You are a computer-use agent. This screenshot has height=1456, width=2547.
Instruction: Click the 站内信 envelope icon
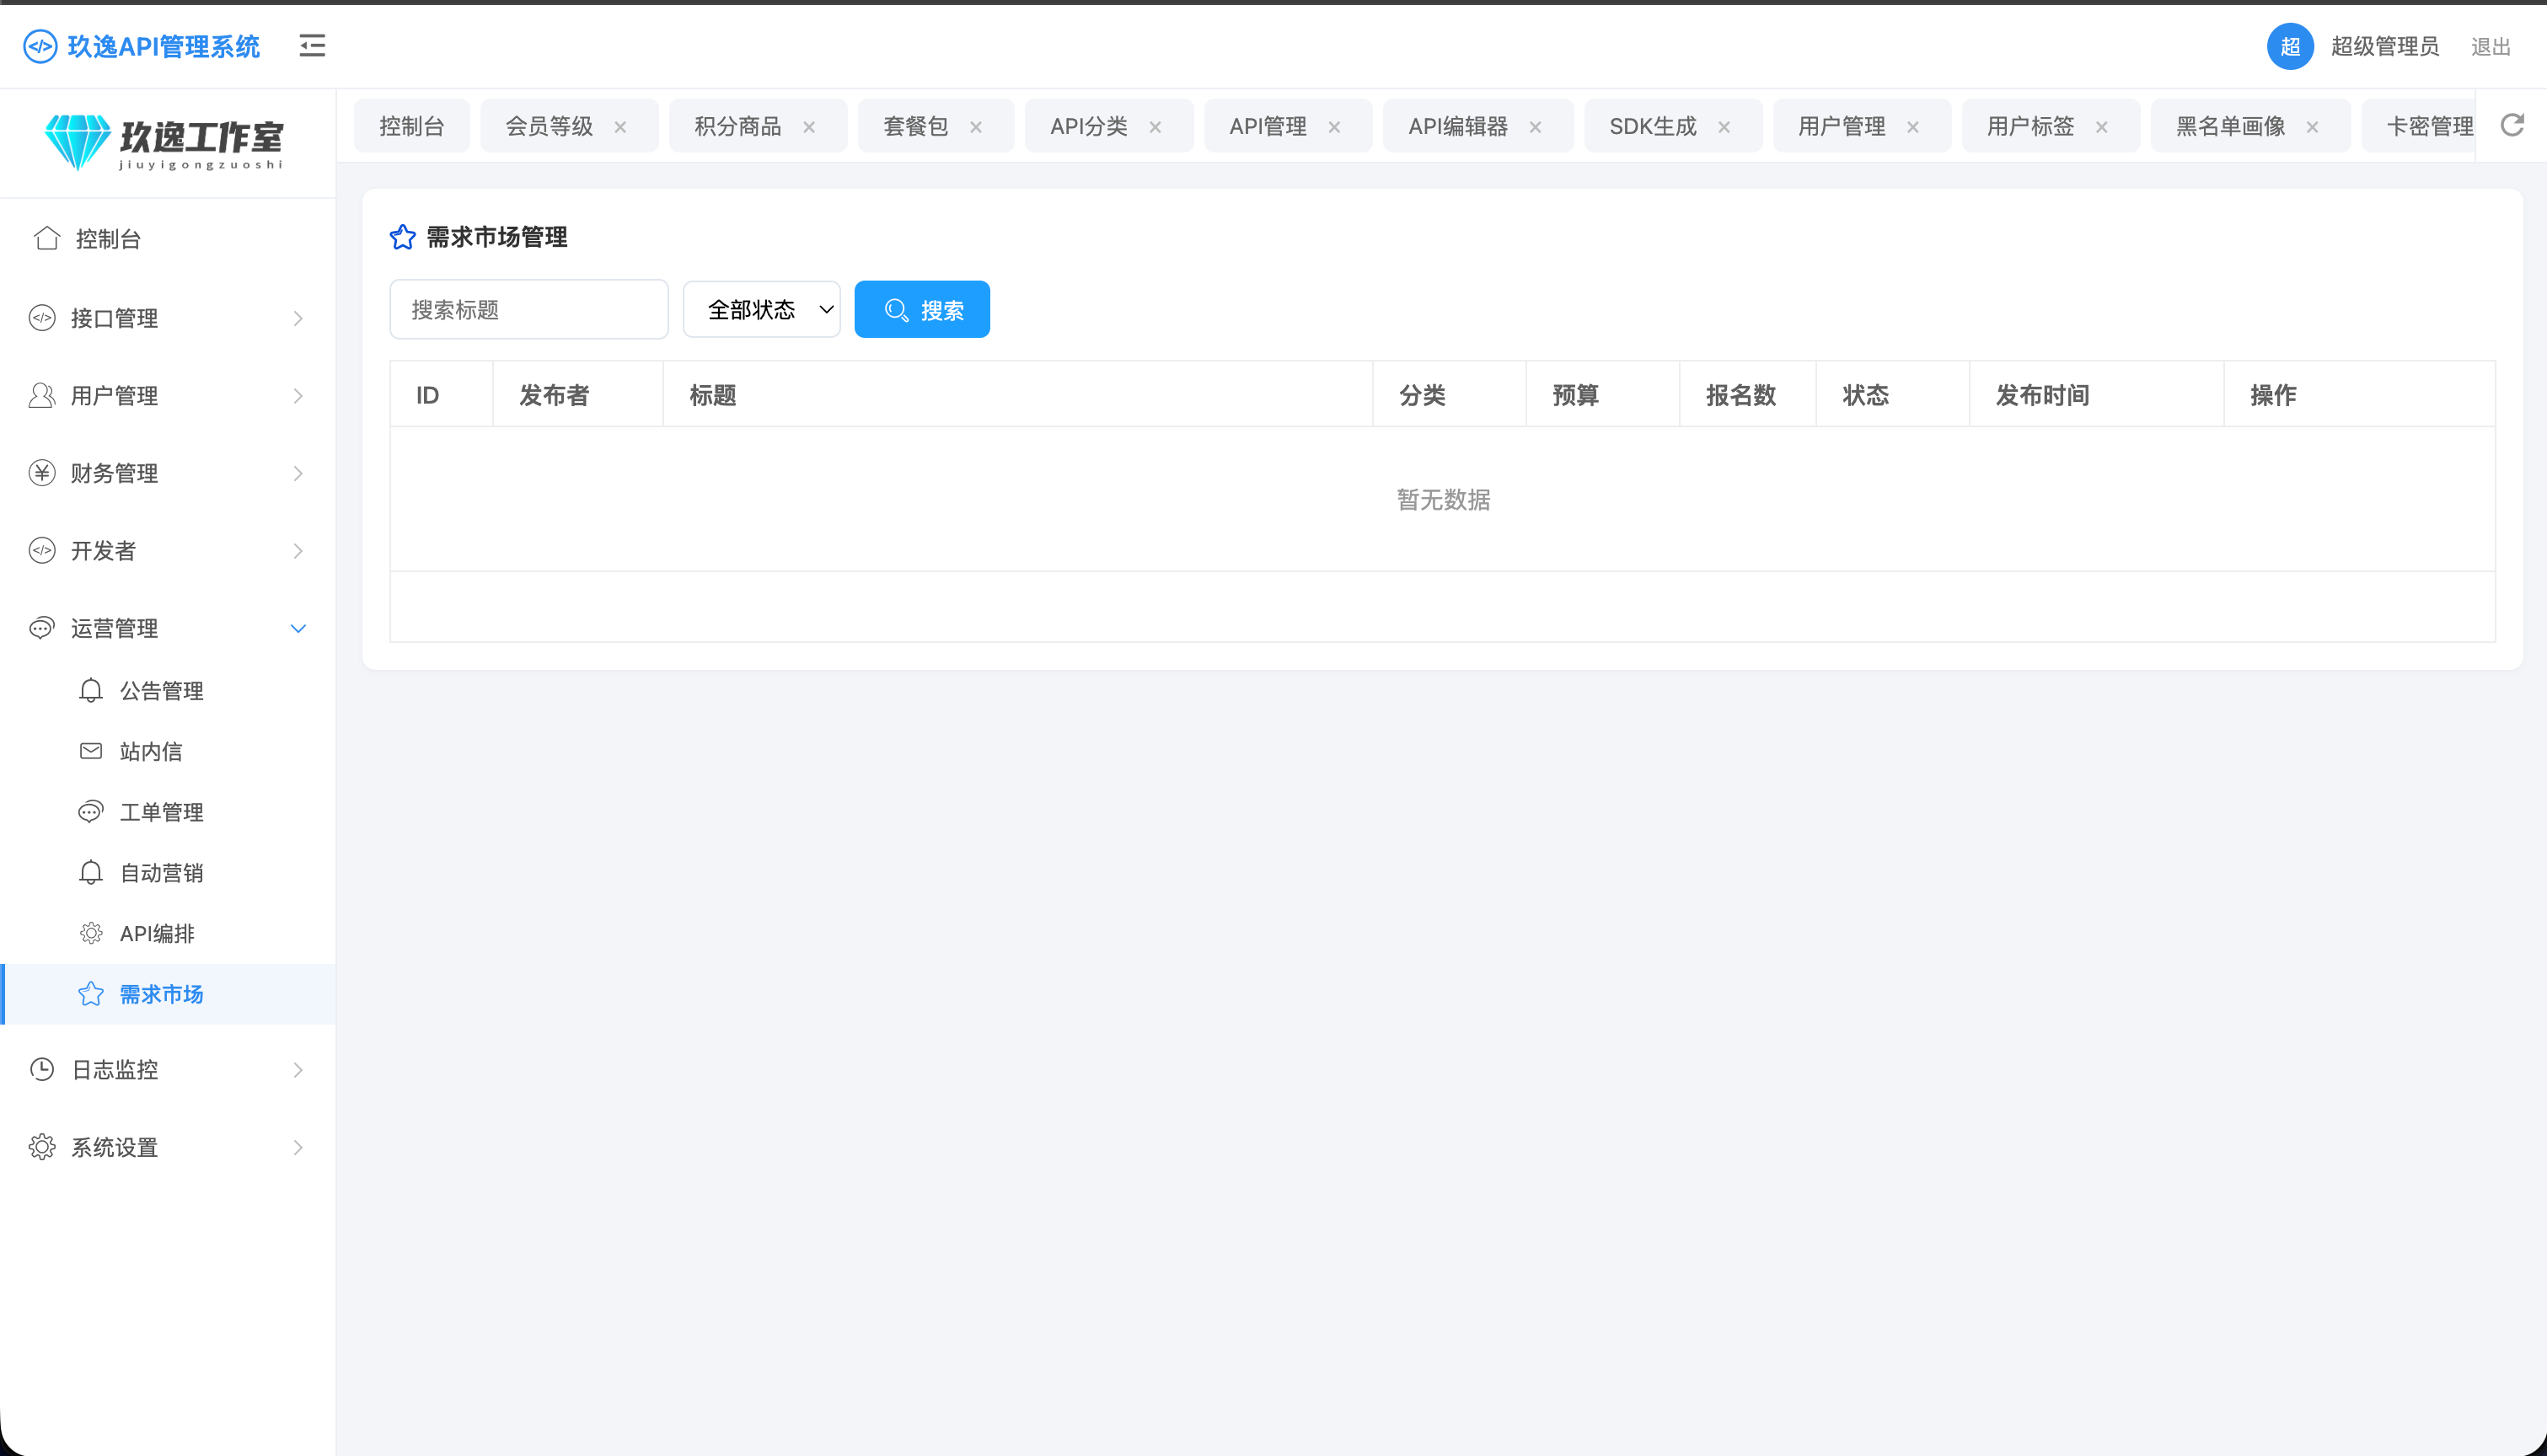(91, 751)
